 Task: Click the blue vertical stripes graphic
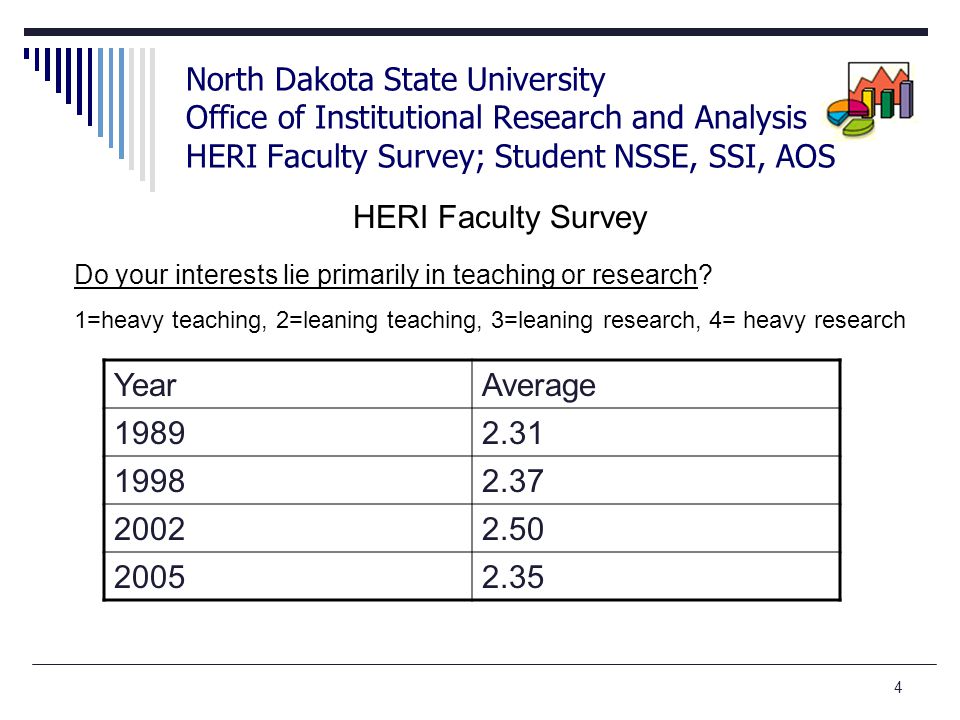point(89,119)
